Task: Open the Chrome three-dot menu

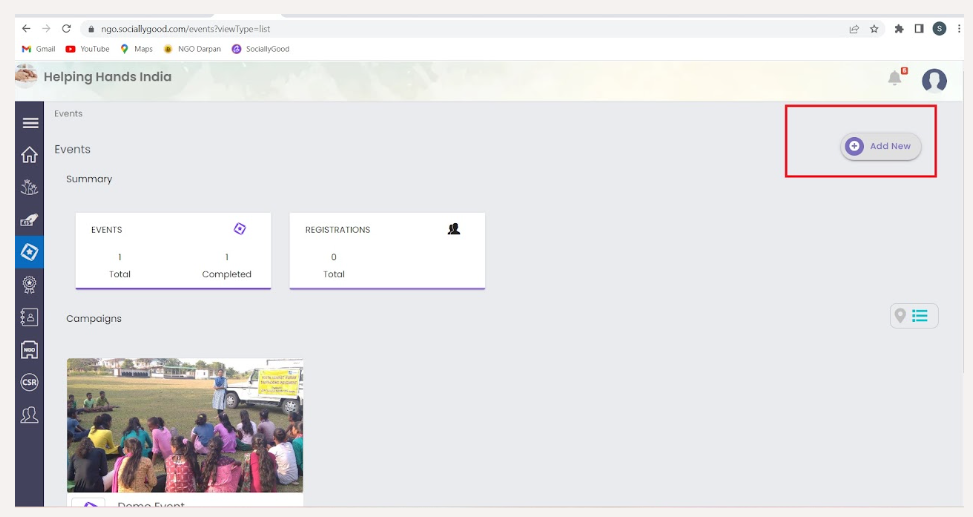Action: click(x=959, y=29)
